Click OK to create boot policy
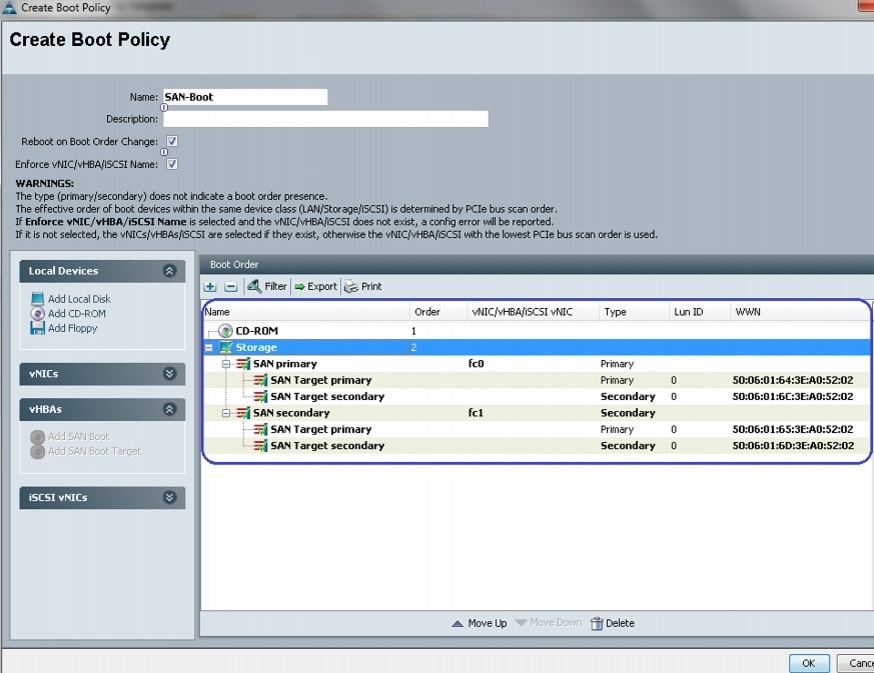The image size is (874, 673). click(808, 663)
